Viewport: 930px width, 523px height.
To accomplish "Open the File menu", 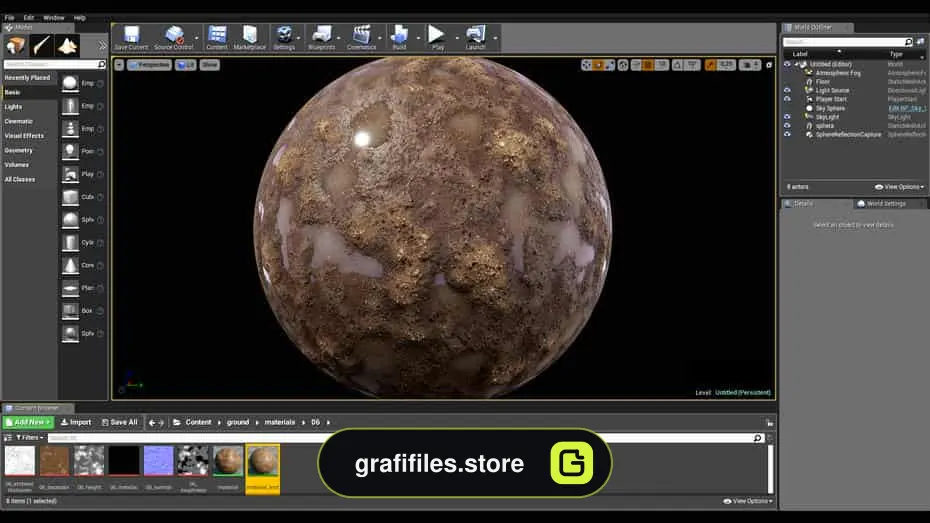I will (9, 18).
